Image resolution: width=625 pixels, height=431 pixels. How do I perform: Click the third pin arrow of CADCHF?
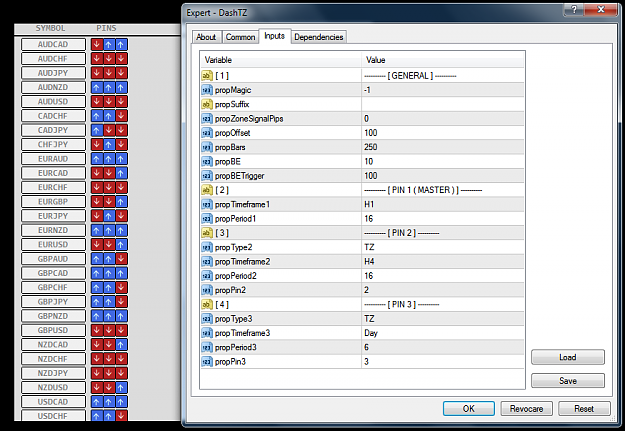(122, 116)
